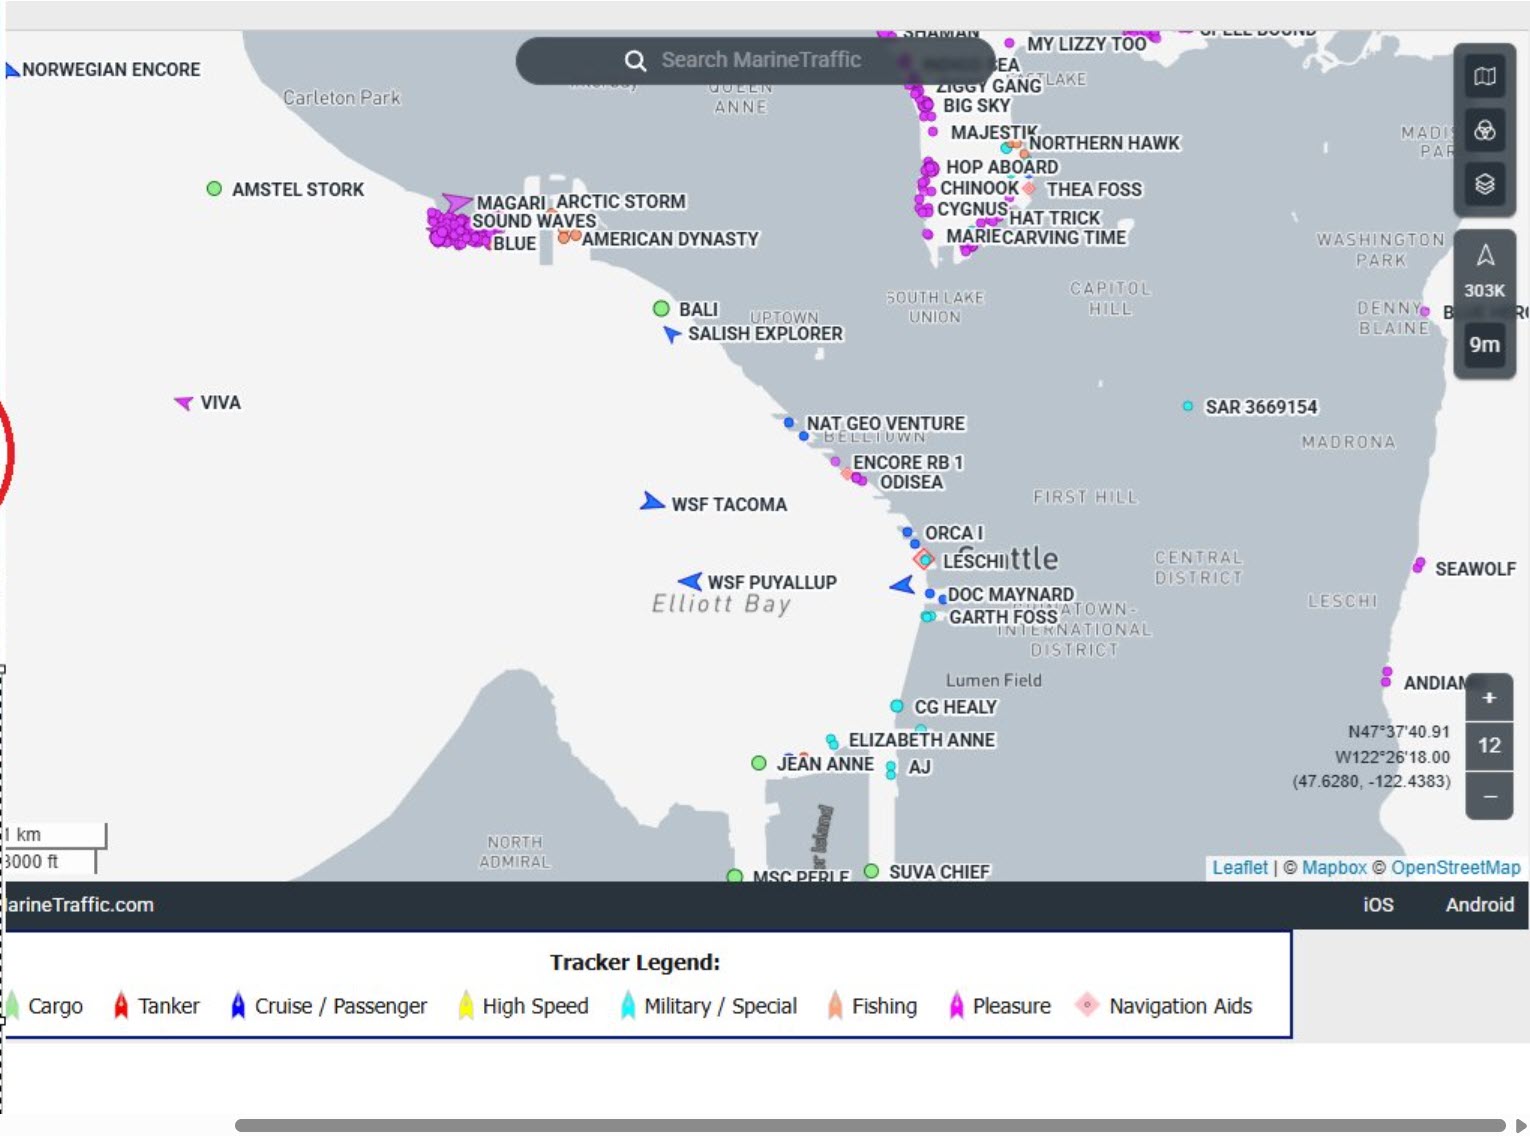The width and height of the screenshot is (1530, 1136).
Task: Open the Android app link
Action: click(1480, 905)
